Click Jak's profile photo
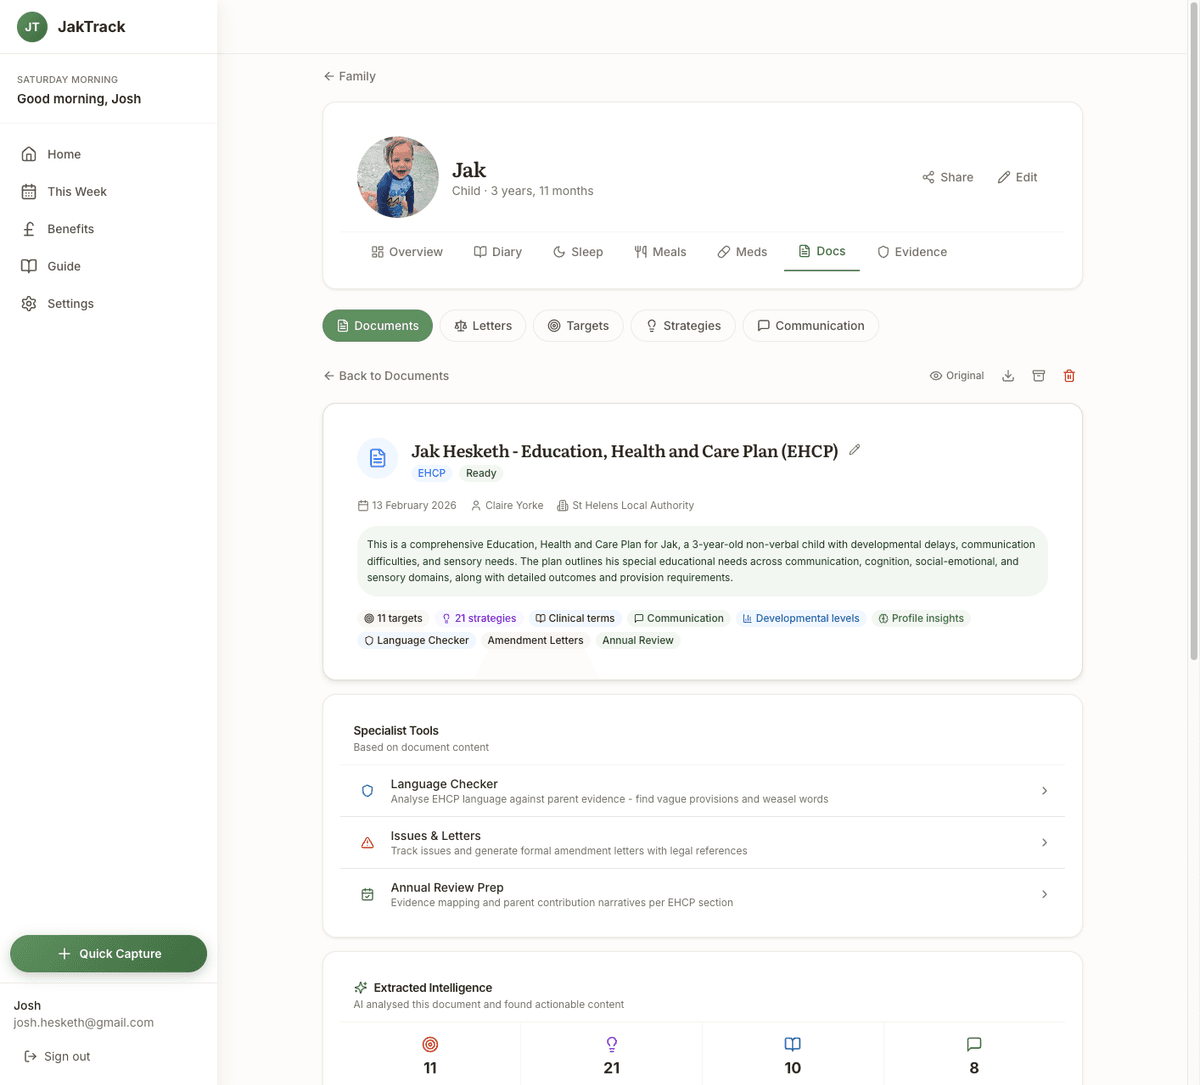The image size is (1200, 1085). (x=397, y=177)
